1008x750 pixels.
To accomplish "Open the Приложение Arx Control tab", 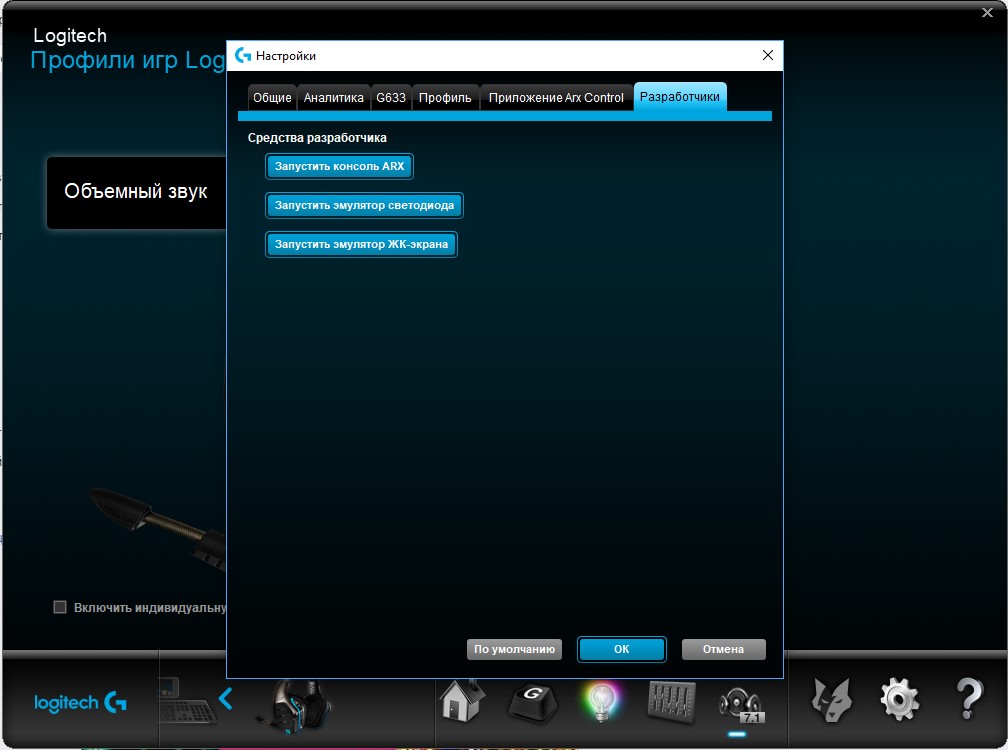I will pyautogui.click(x=556, y=98).
